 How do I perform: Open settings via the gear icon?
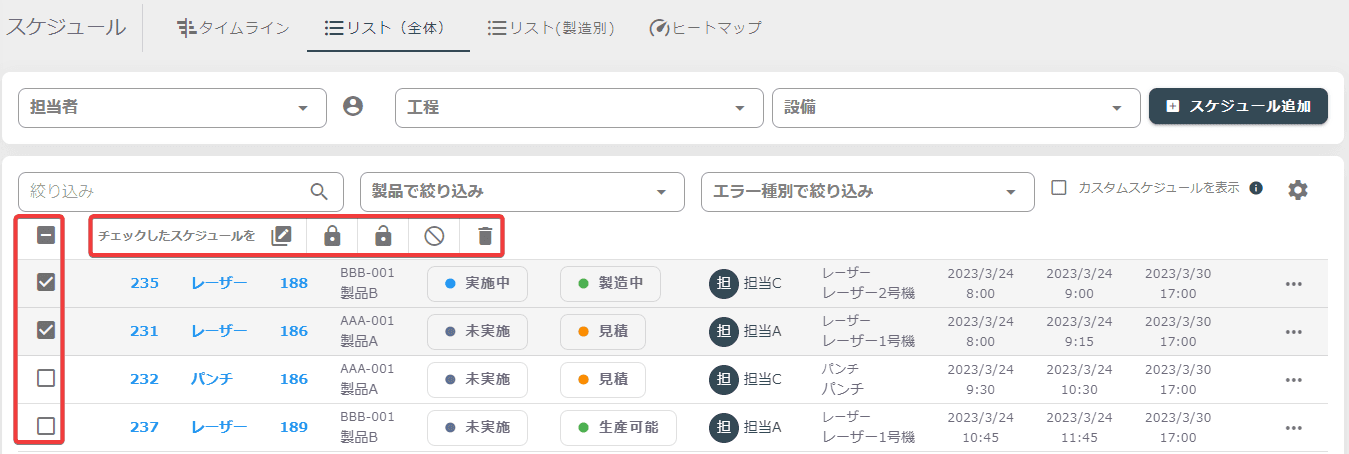[1298, 190]
